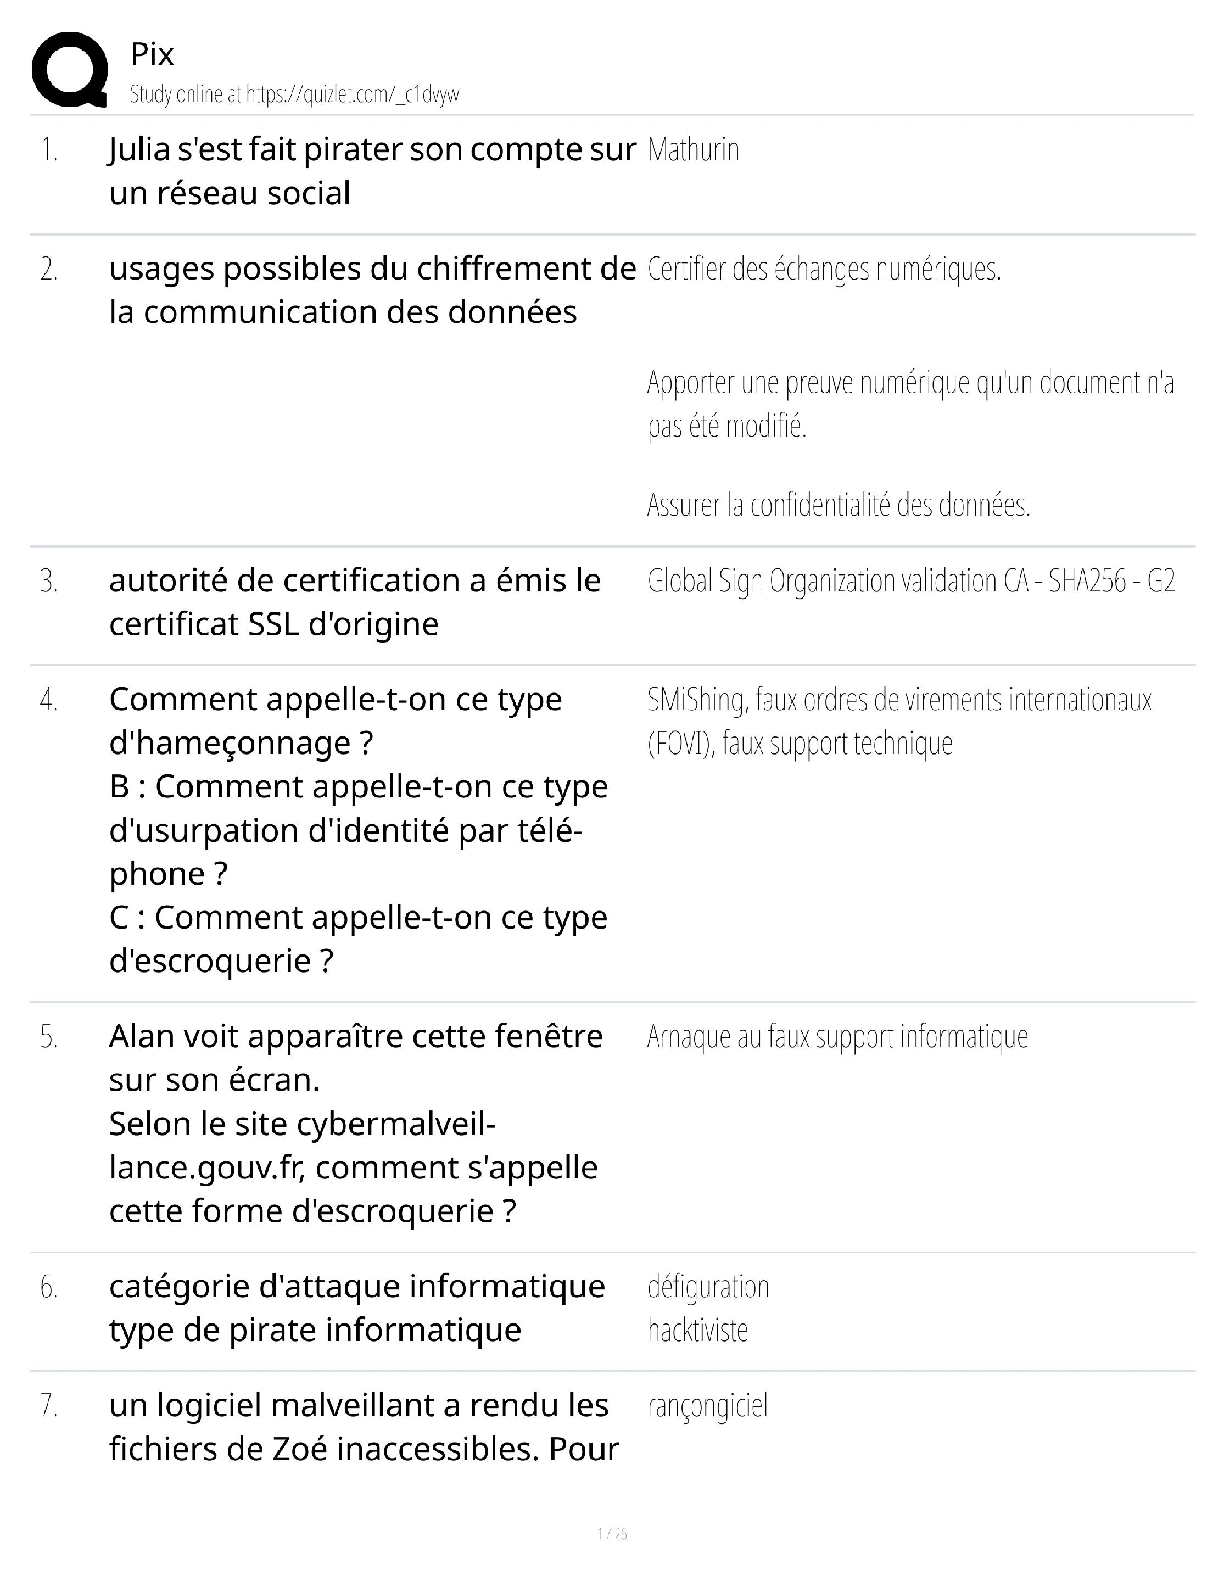Click the SSL certificate authority question
Screen dimensions: 1224x1584
(x=354, y=602)
